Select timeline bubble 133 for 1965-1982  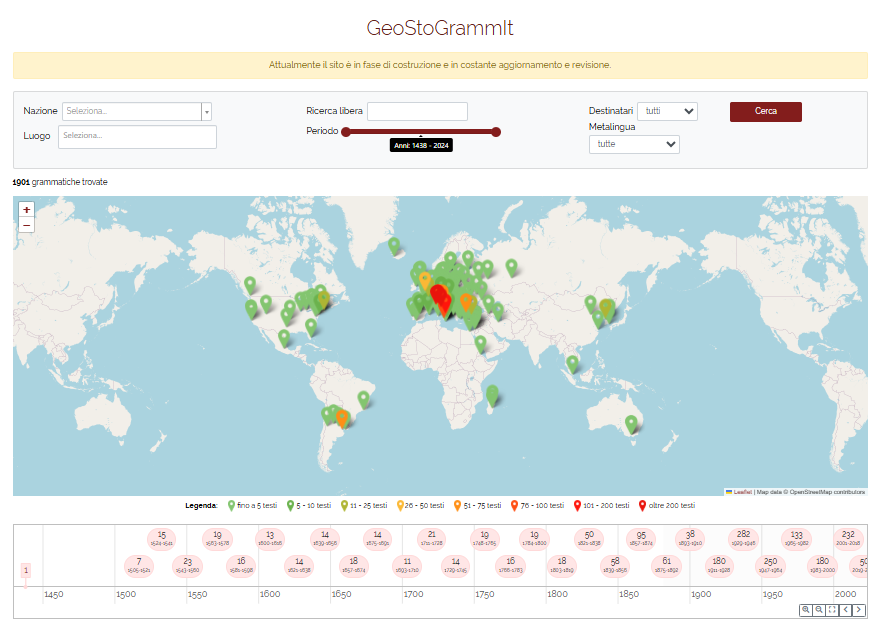[x=796, y=539]
